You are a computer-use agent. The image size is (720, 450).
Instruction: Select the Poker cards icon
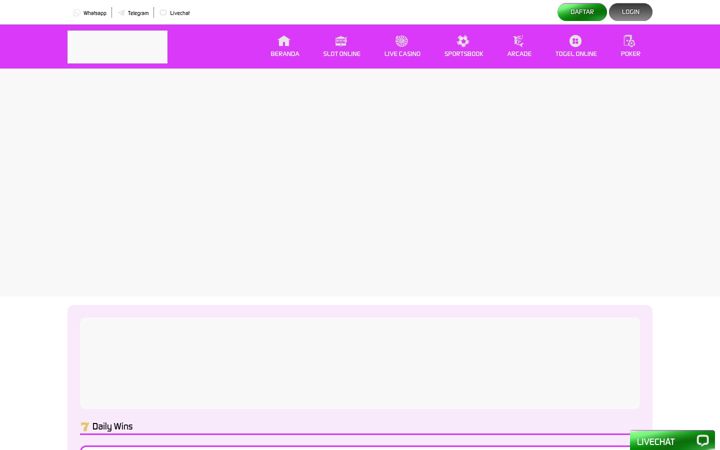(x=629, y=41)
